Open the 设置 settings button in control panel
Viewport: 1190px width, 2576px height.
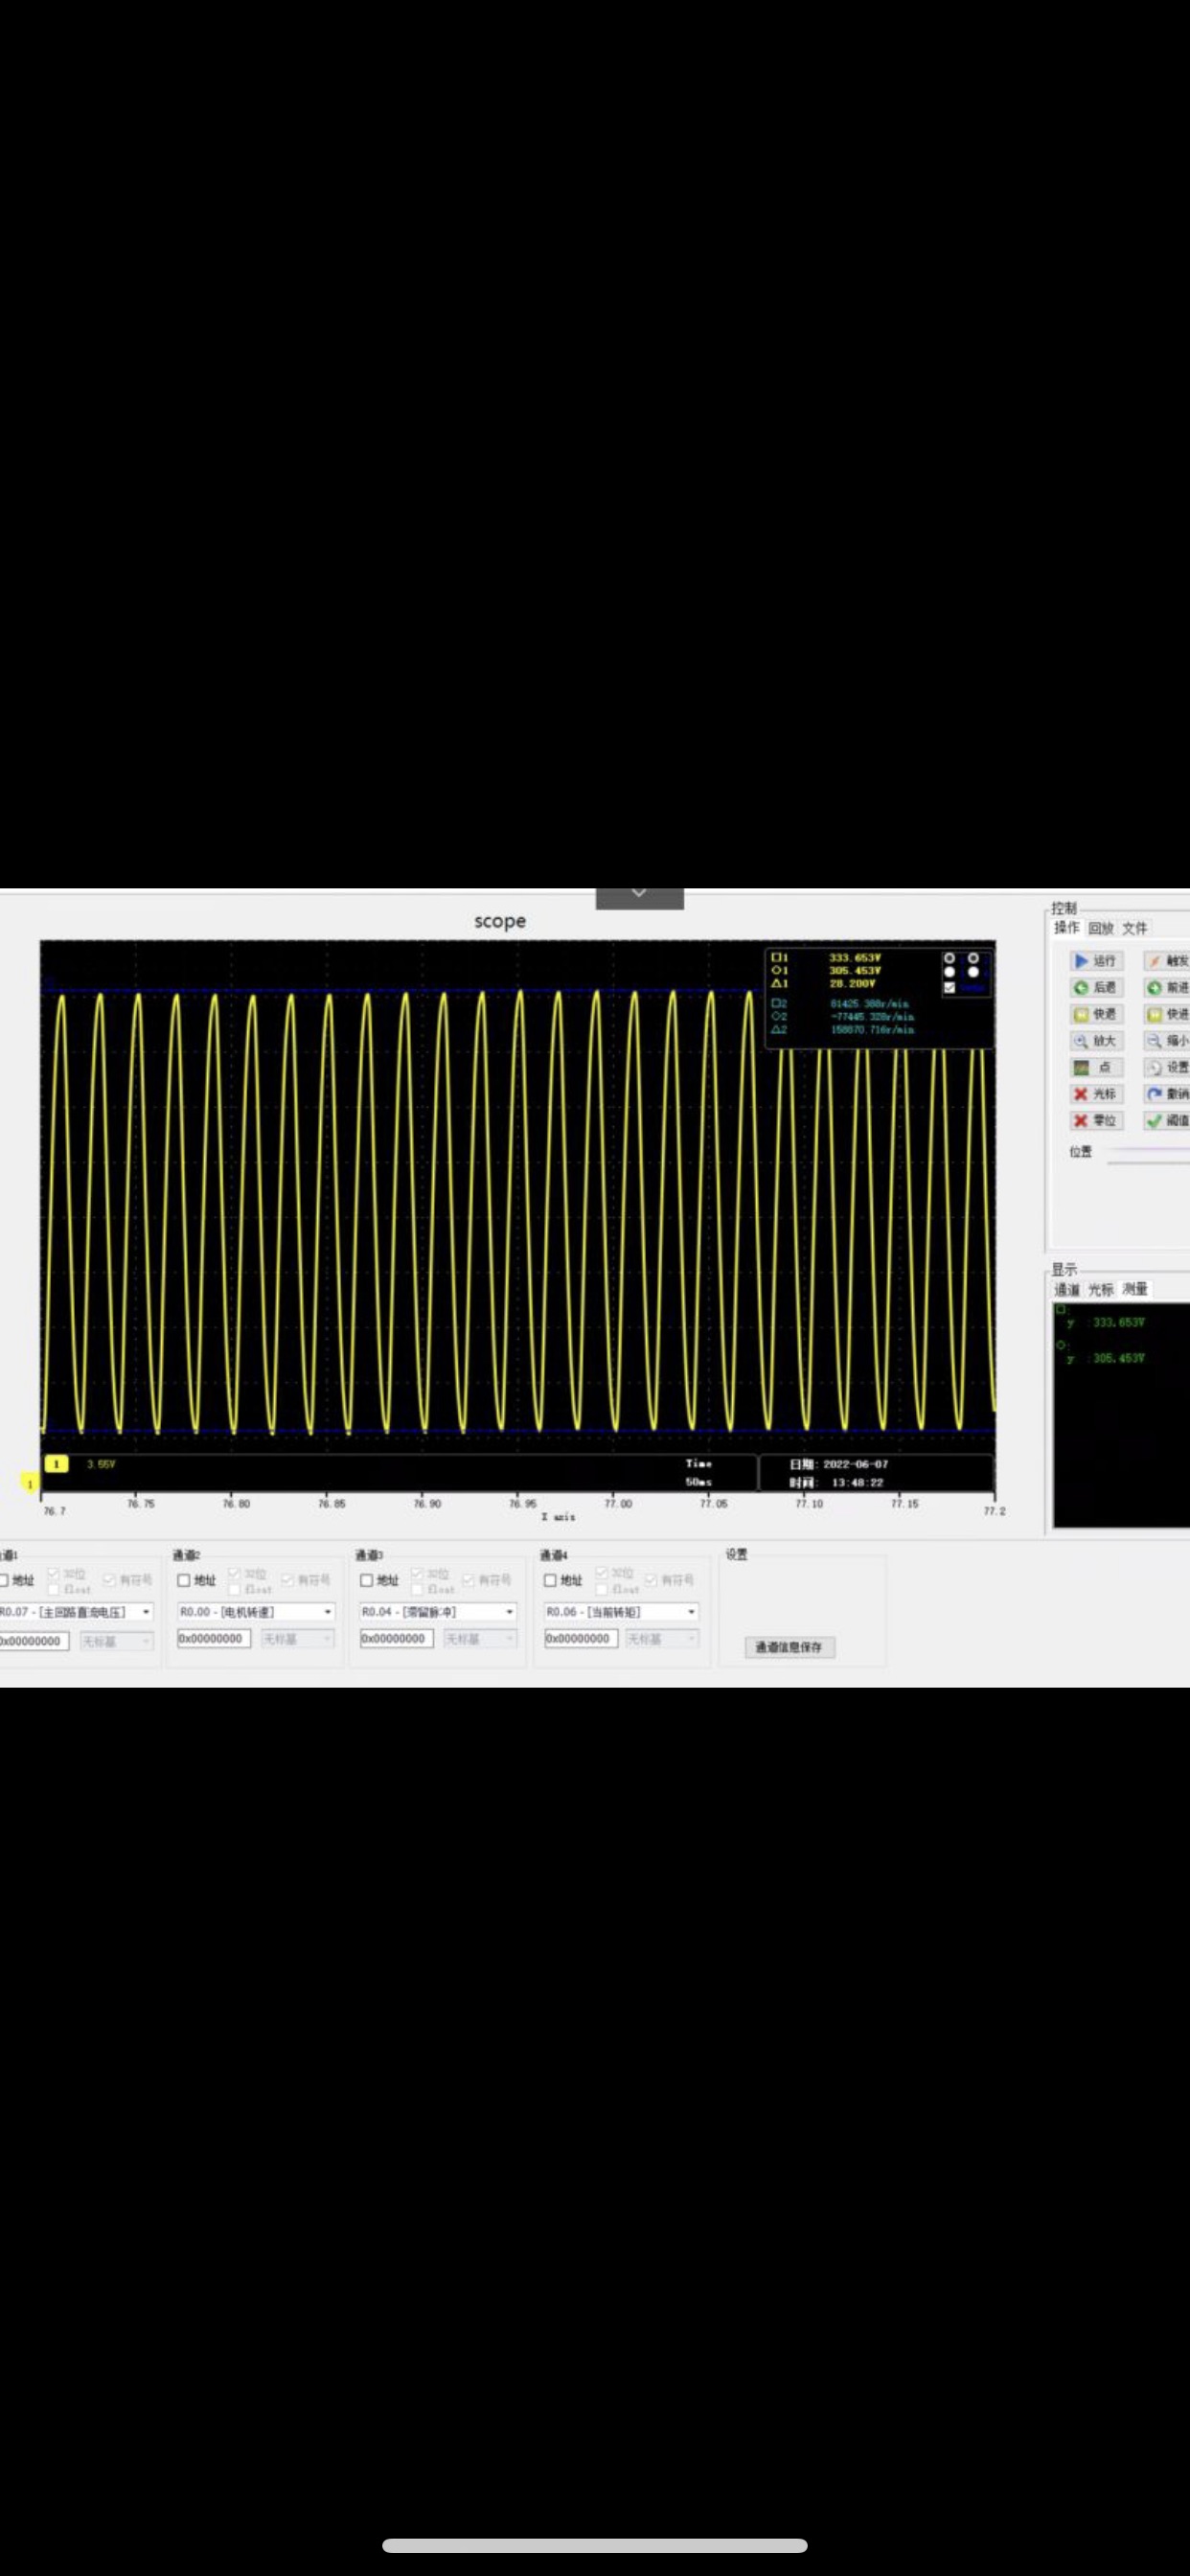(x=1168, y=1068)
